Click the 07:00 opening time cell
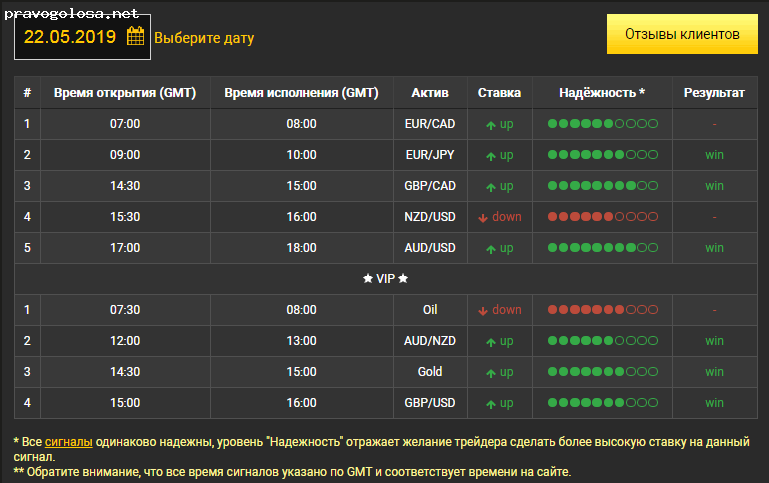769x483 pixels. tap(125, 124)
